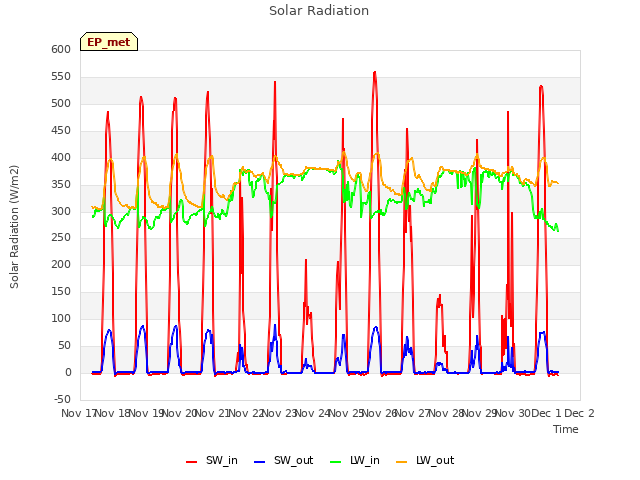This screenshot has width=640, height=480.
Task: Click the Dec 2 x-axis label
Action: point(579,413)
